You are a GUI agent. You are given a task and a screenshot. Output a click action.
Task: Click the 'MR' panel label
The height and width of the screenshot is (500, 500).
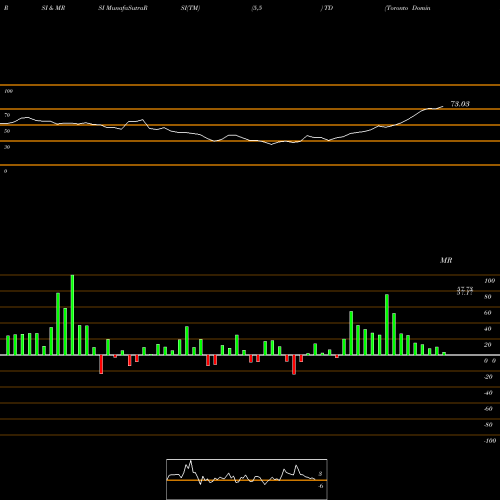[446, 260]
